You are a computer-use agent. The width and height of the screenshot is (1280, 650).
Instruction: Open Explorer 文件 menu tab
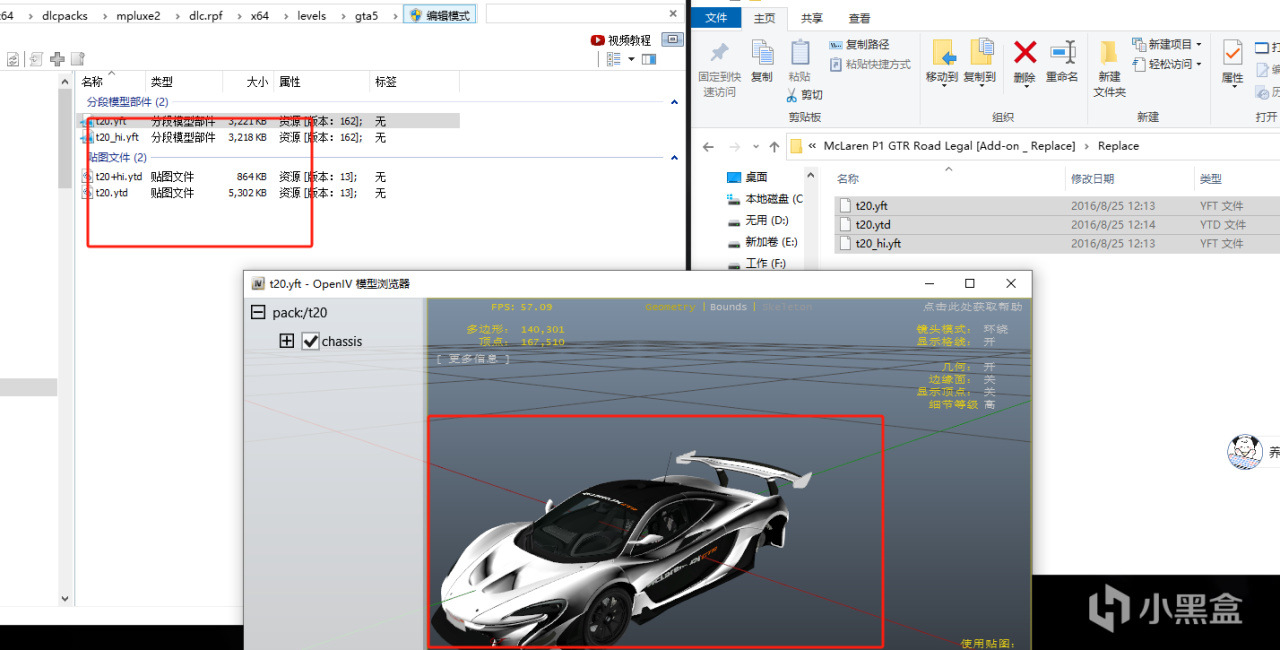tap(716, 18)
